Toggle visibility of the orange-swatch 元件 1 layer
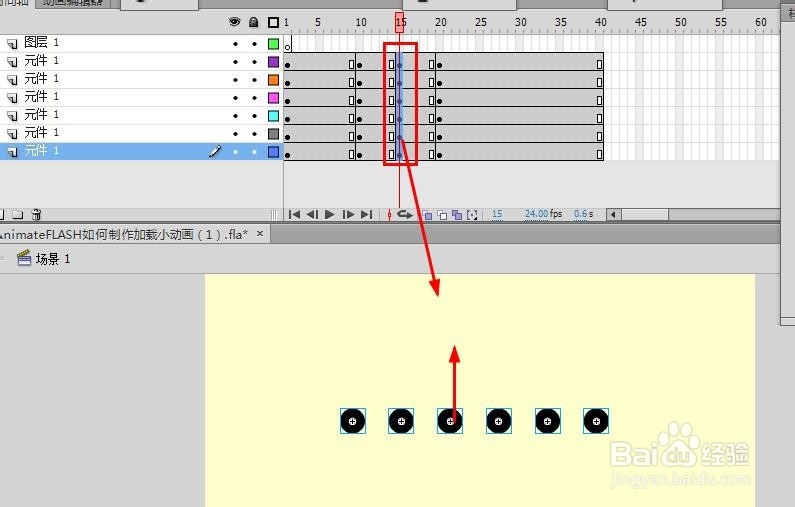The width and height of the screenshot is (795, 507). point(235,80)
